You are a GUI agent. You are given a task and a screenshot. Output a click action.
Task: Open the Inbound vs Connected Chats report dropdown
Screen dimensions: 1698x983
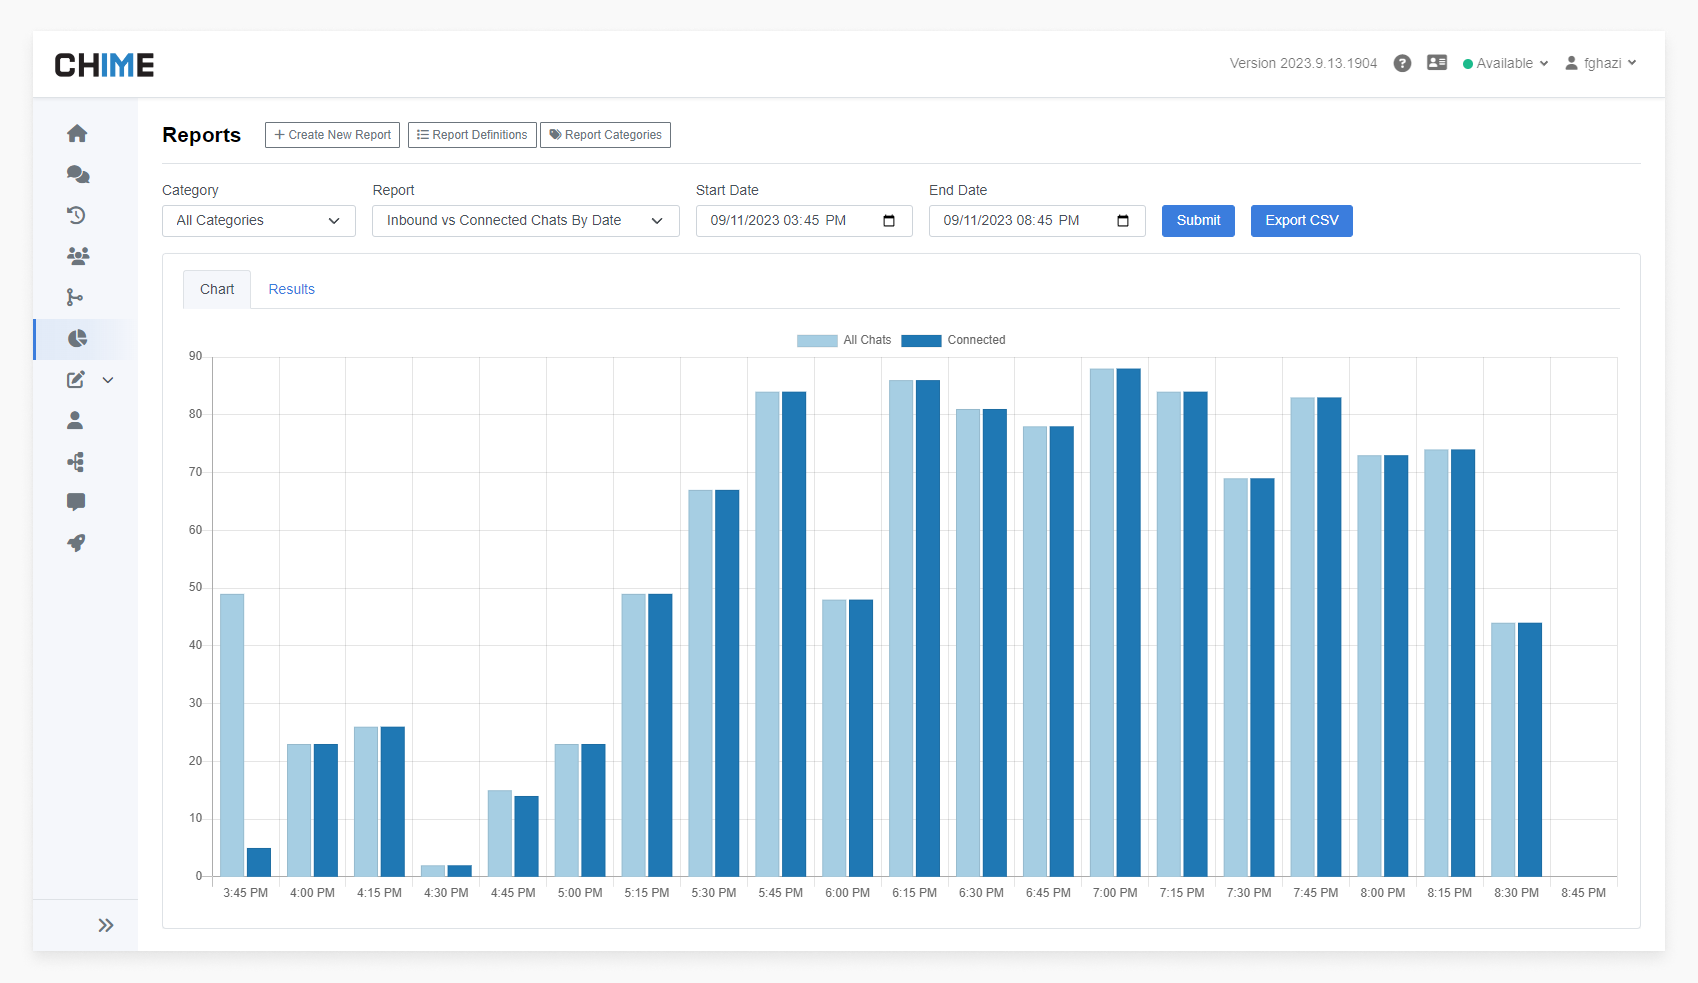tap(526, 221)
